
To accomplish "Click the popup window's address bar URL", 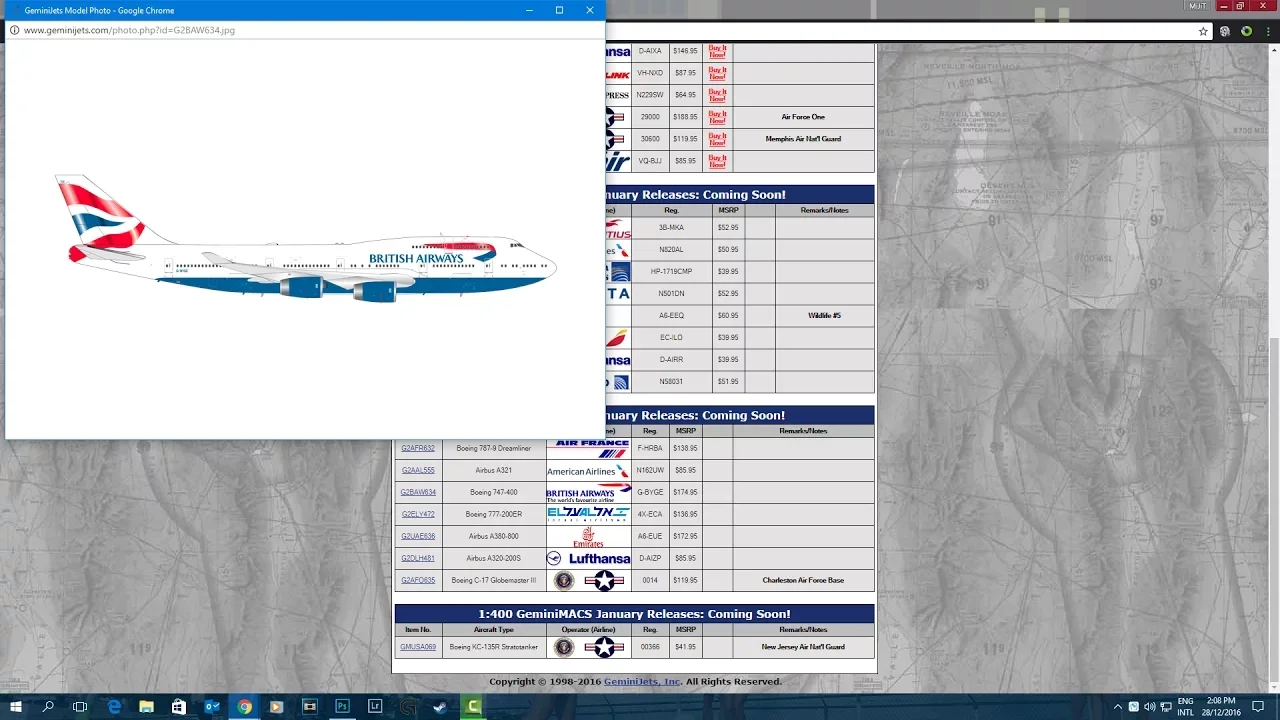I will (x=129, y=30).
